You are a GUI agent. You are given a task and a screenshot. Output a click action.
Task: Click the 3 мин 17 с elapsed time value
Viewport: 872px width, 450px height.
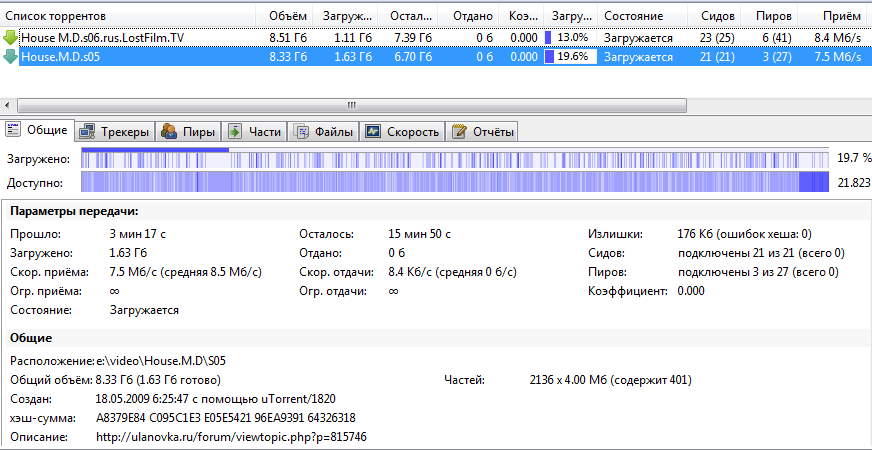(137, 234)
